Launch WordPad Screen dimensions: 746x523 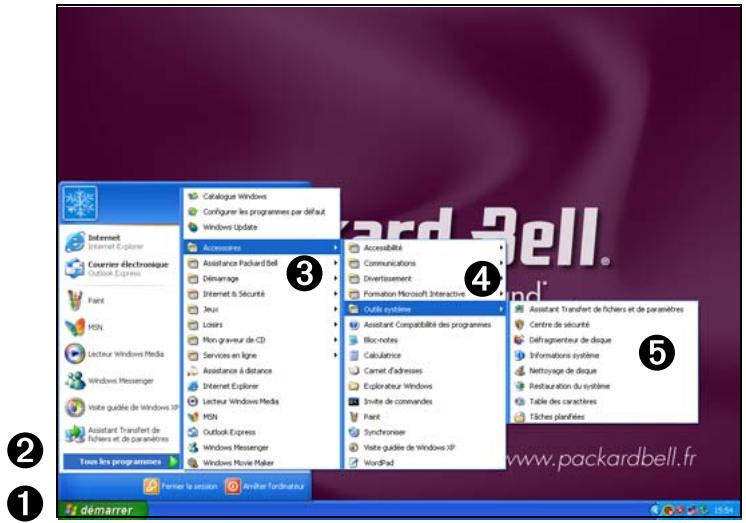pyautogui.click(x=425, y=463)
